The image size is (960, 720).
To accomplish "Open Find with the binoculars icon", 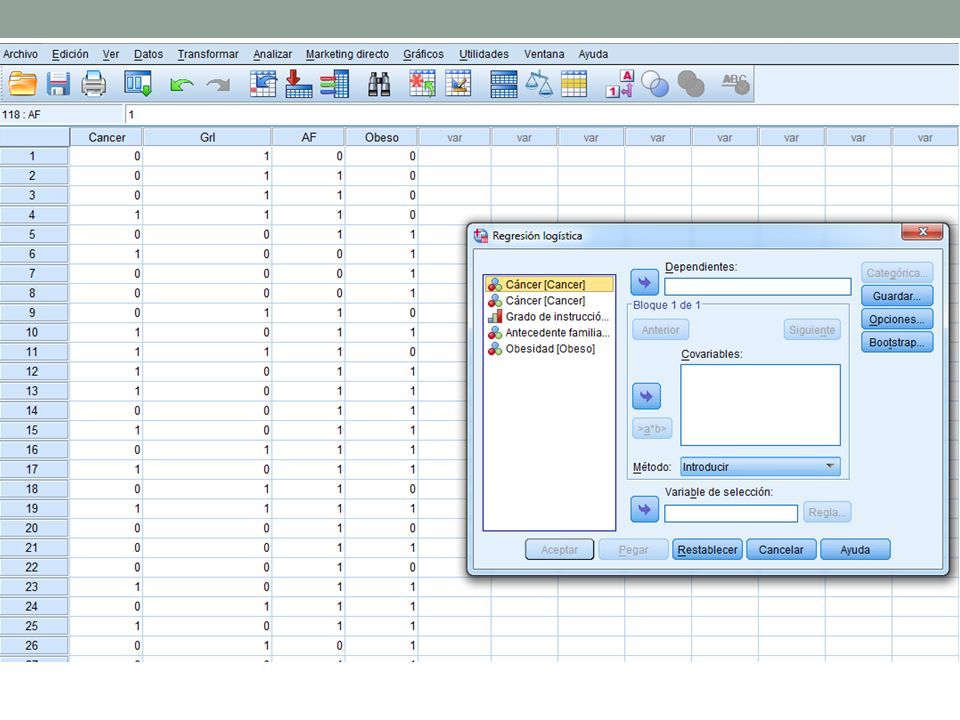I will 379,84.
